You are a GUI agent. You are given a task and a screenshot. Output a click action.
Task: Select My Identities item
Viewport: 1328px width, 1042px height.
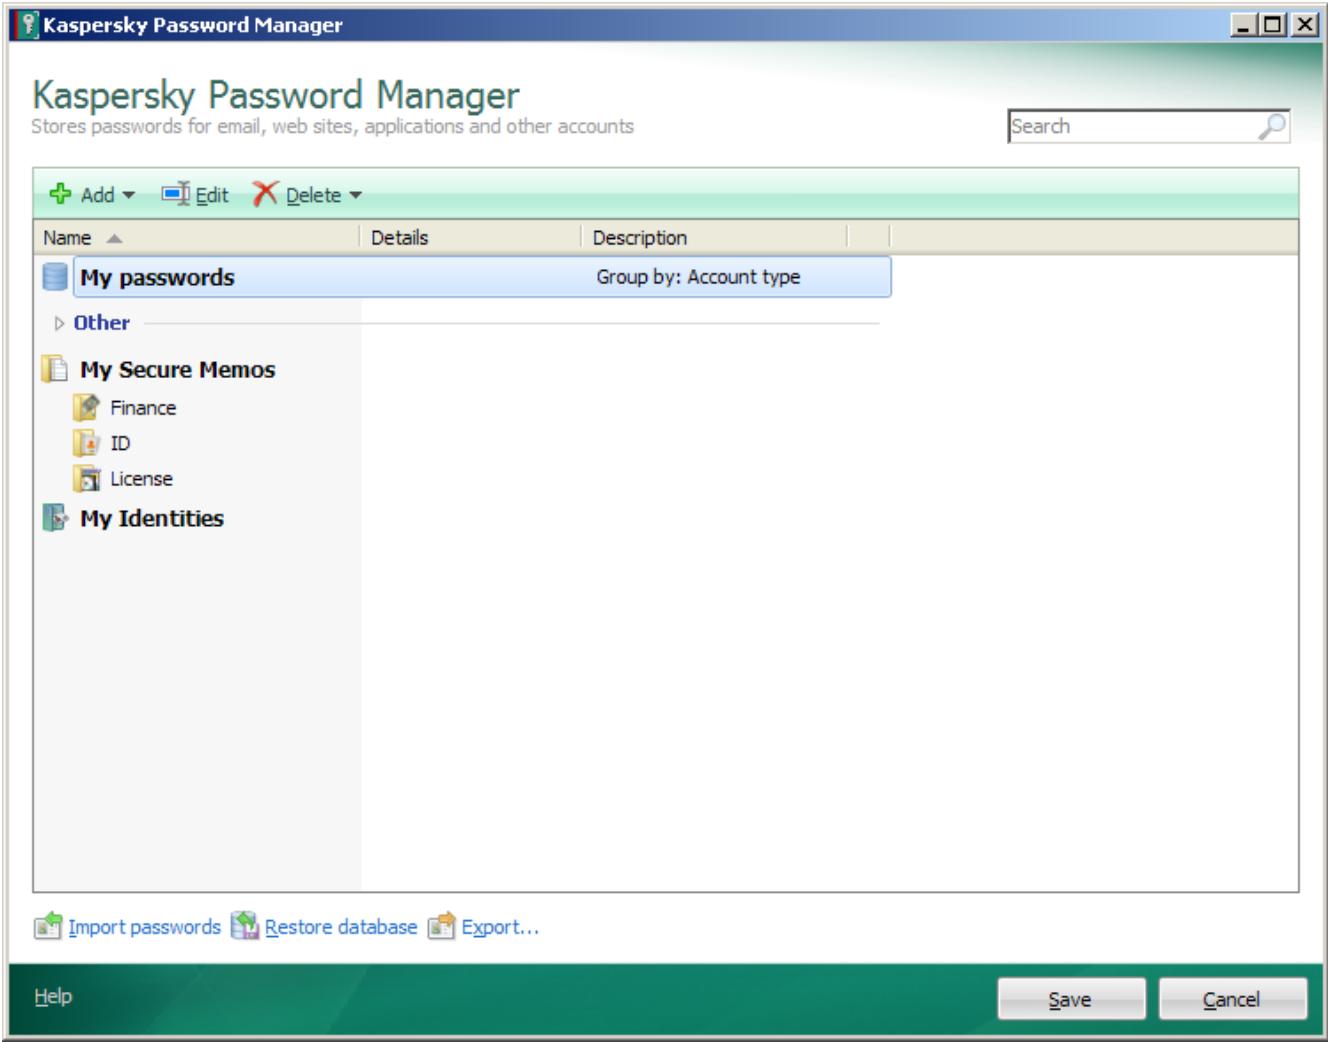click(x=152, y=518)
